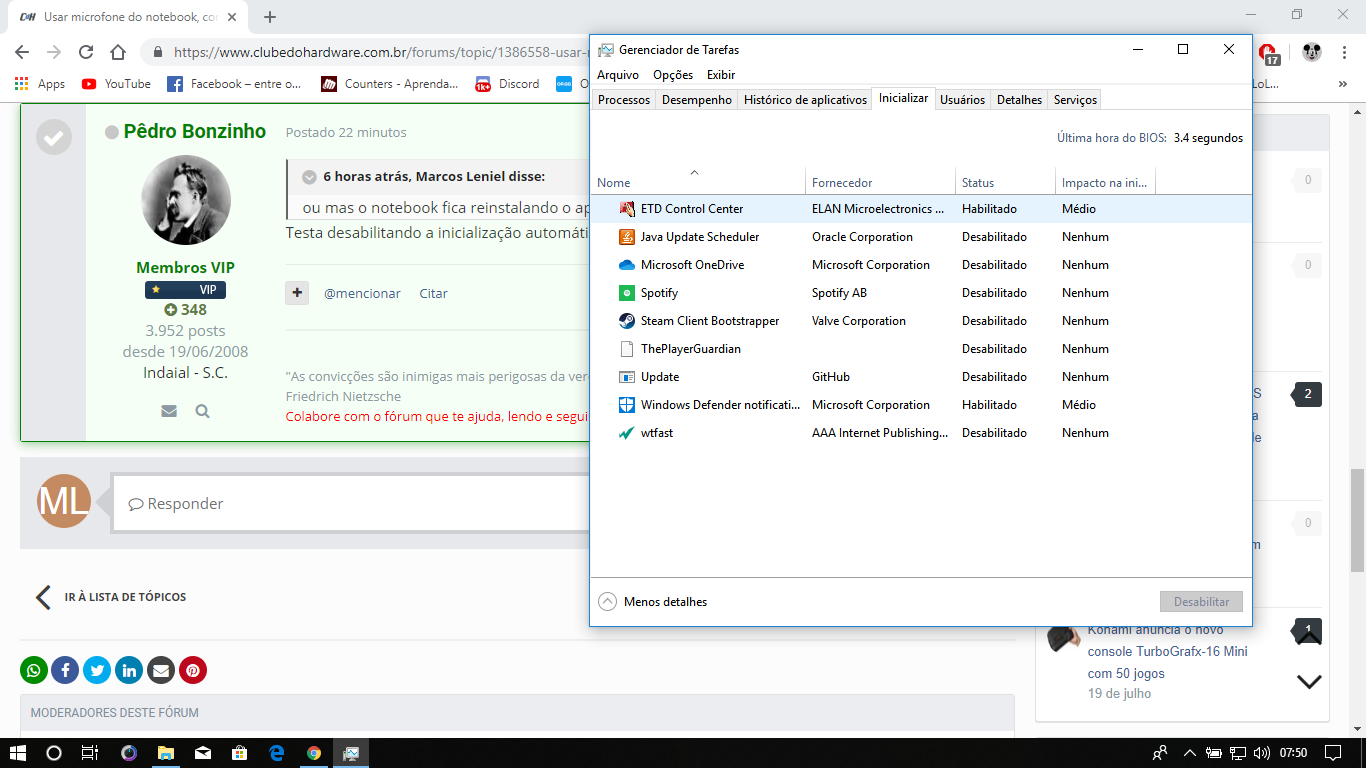This screenshot has height=768, width=1366.
Task: Open new Chrome tab
Action: [270, 17]
